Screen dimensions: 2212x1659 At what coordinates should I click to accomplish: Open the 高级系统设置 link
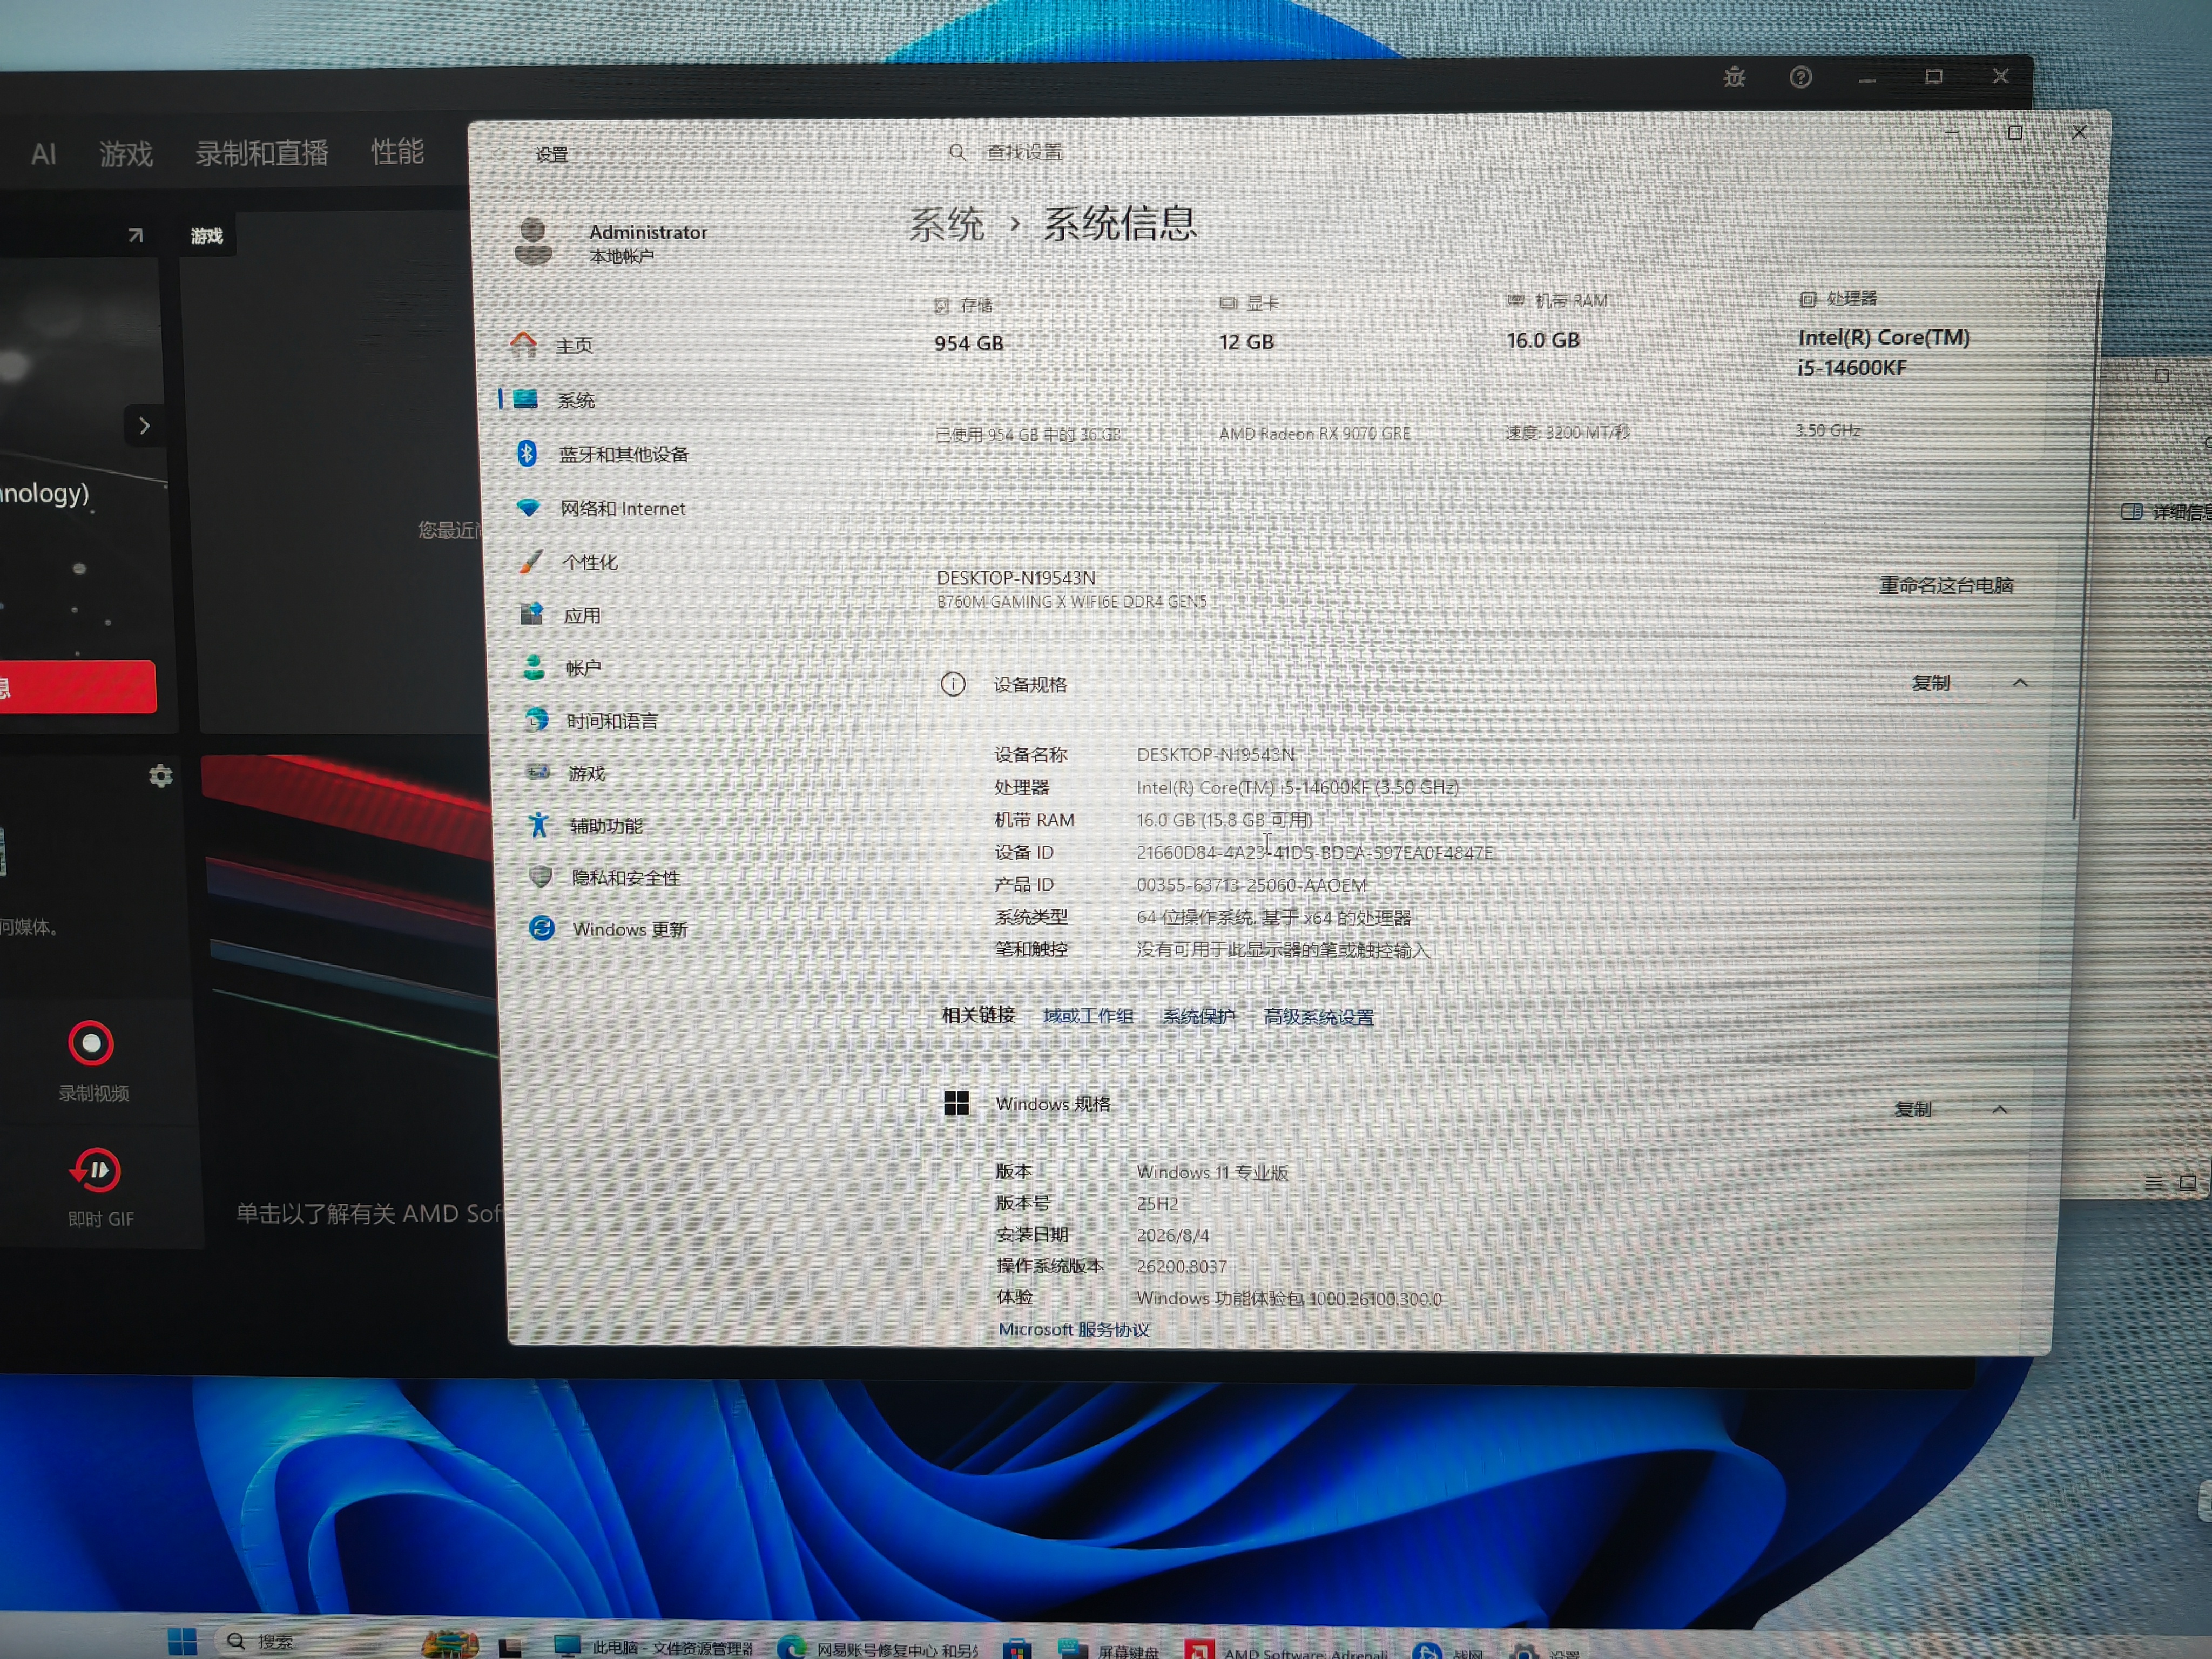[x=1319, y=1017]
